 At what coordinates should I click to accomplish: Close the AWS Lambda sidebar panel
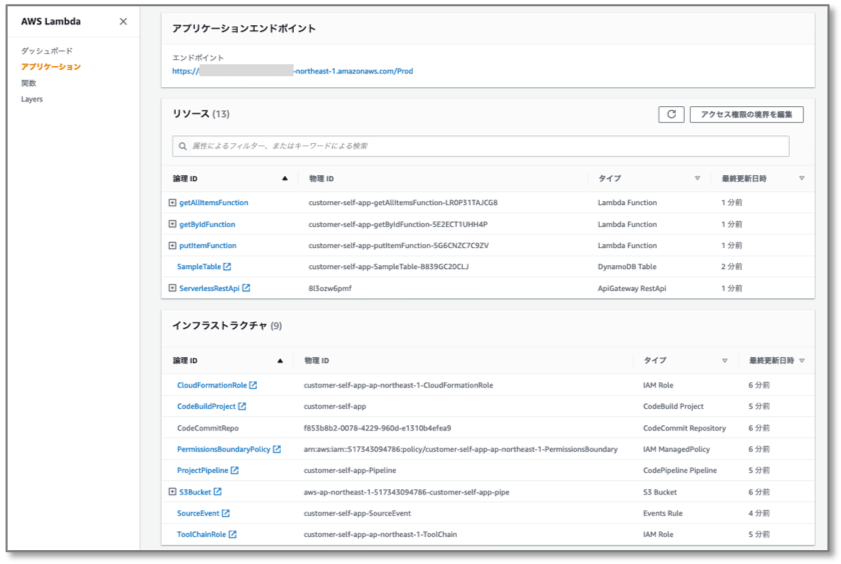[x=123, y=21]
